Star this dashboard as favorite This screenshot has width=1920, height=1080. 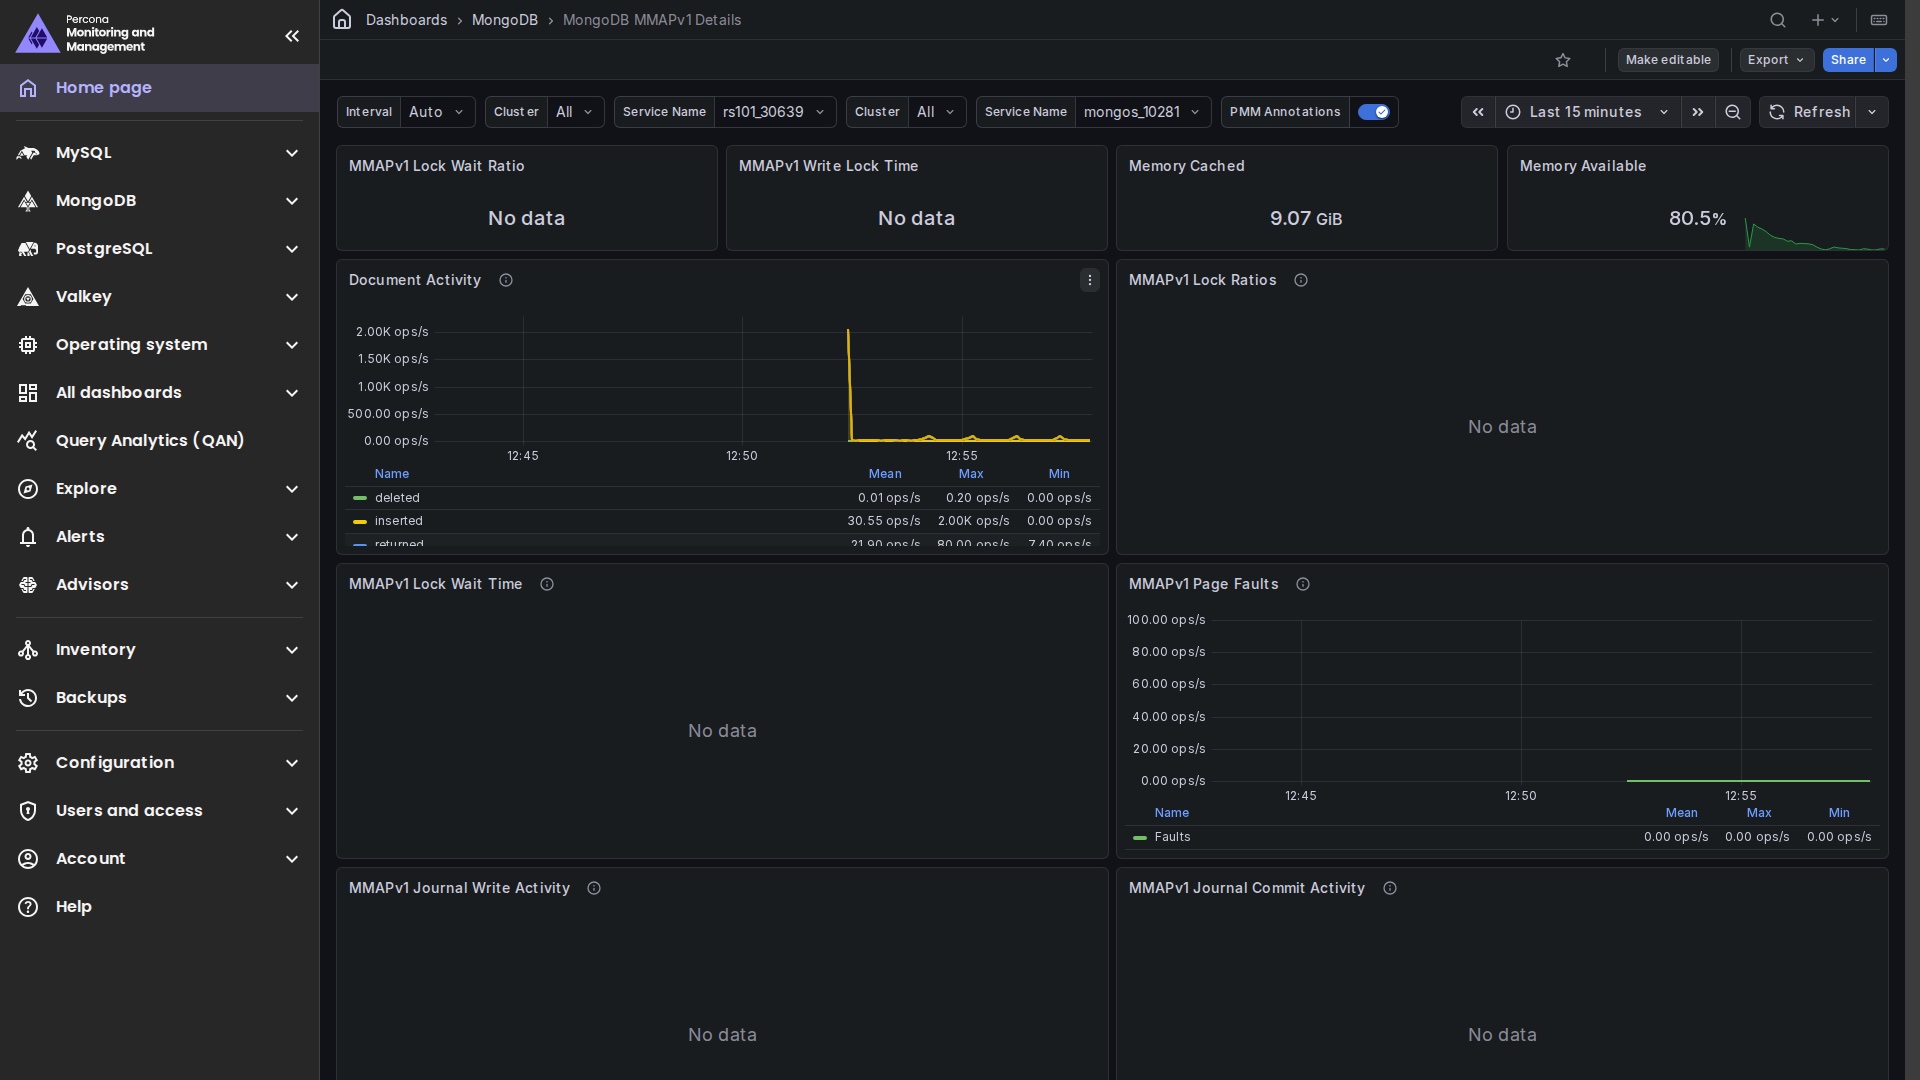coord(1563,60)
